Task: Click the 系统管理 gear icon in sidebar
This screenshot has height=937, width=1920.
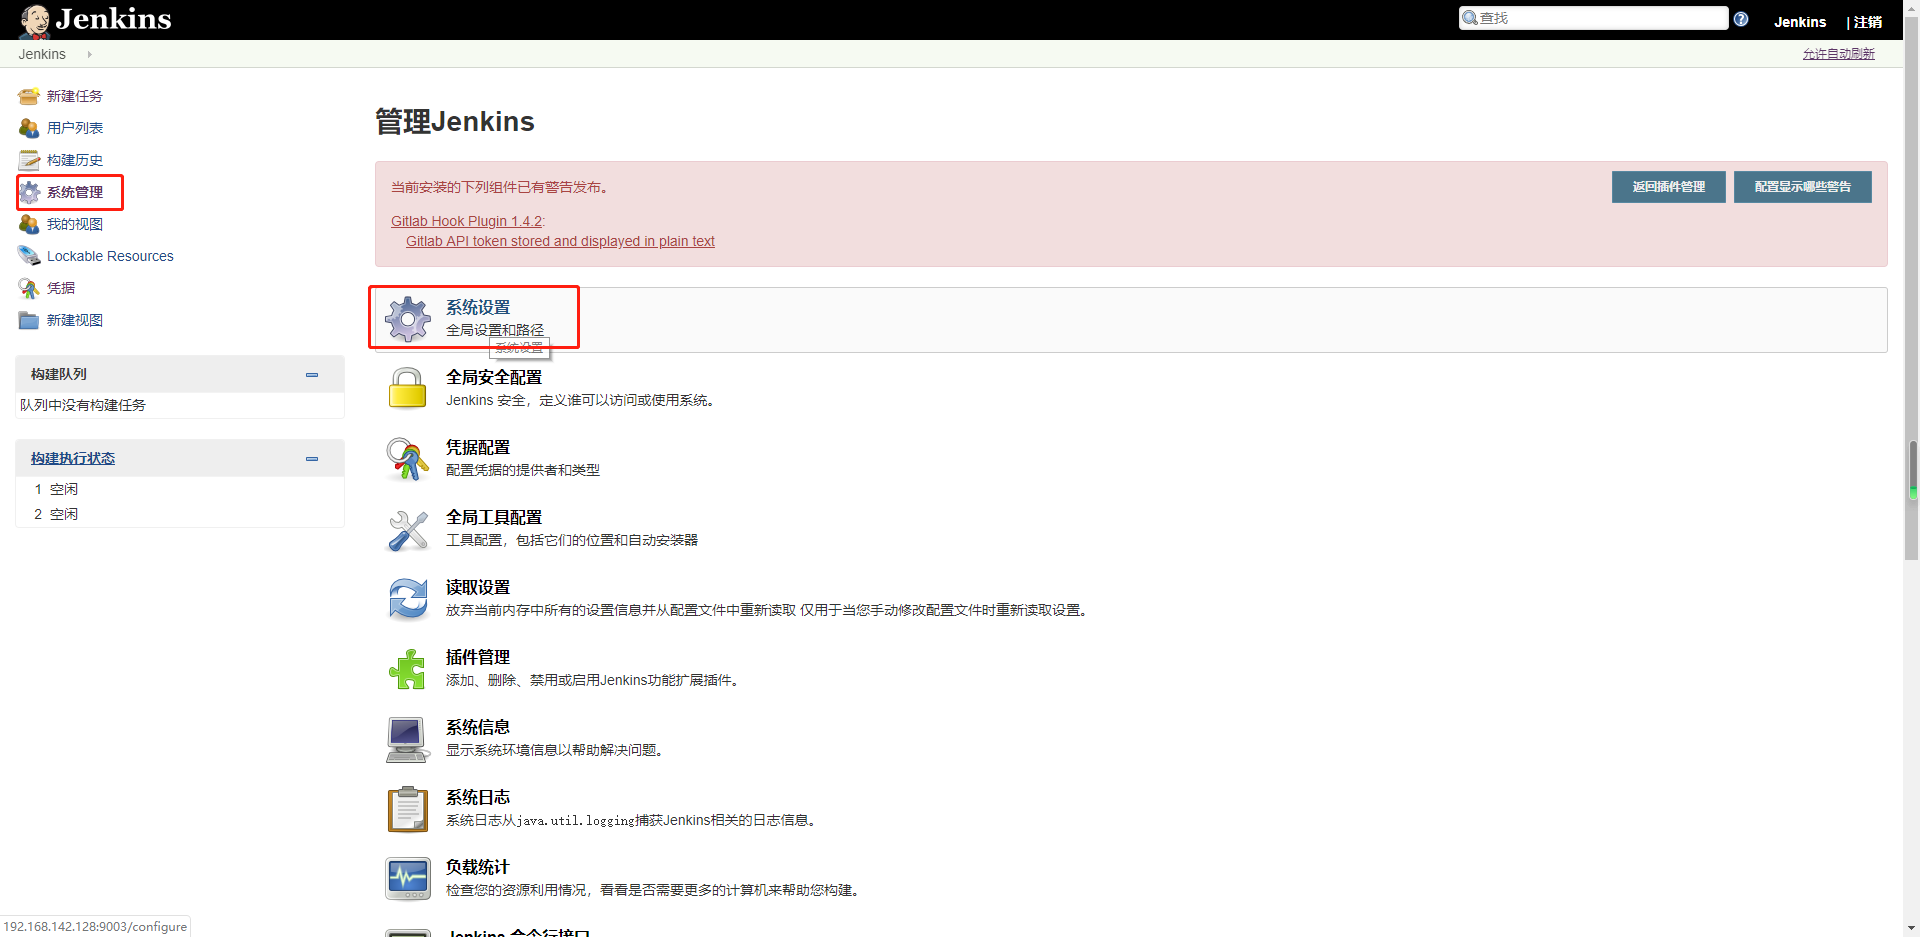Action: (x=29, y=192)
